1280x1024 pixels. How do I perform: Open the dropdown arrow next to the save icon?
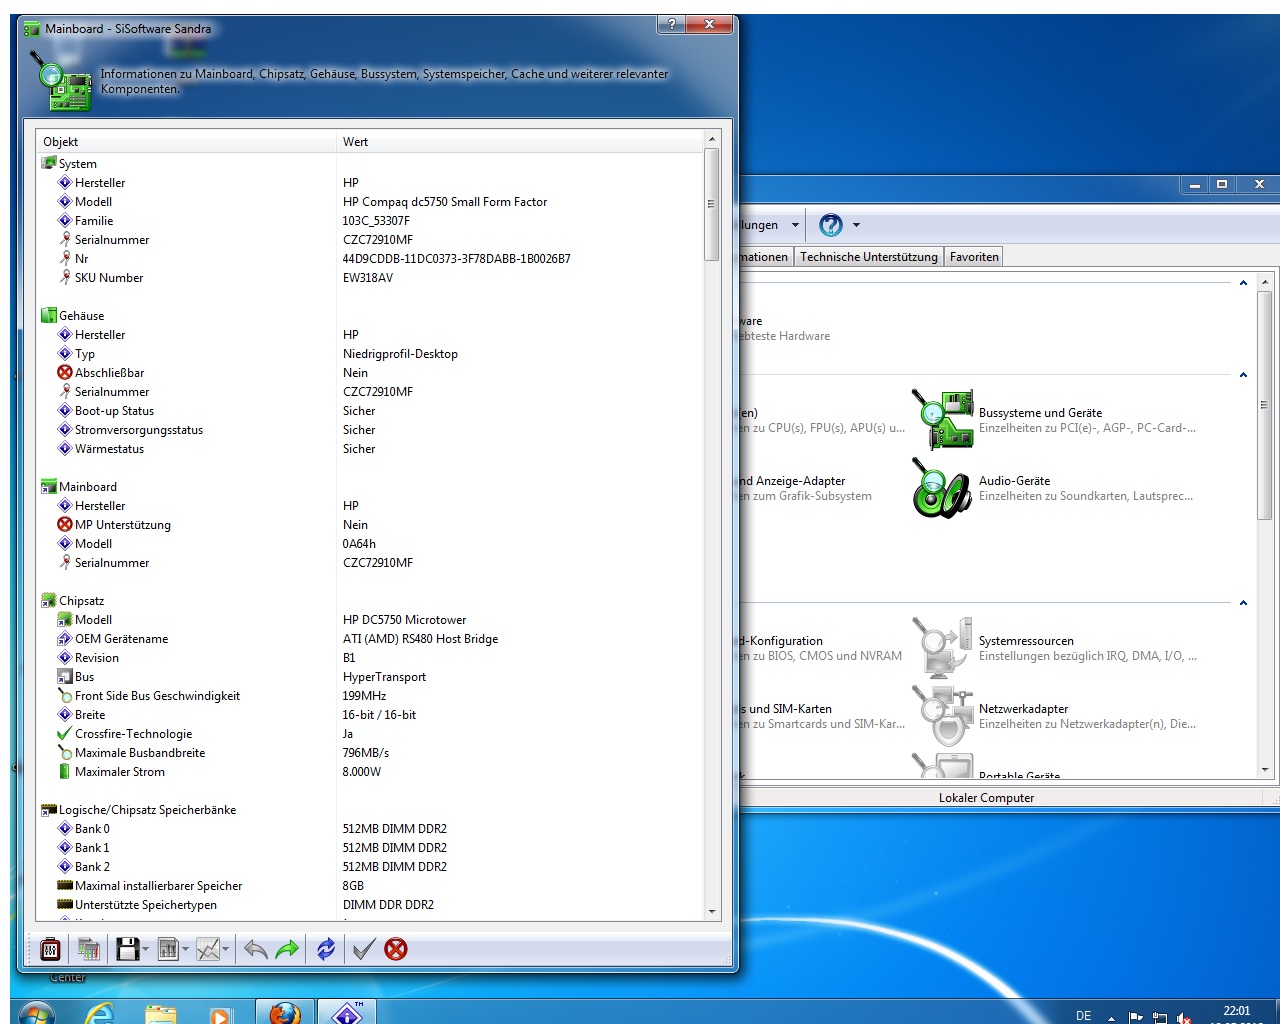[x=146, y=950]
